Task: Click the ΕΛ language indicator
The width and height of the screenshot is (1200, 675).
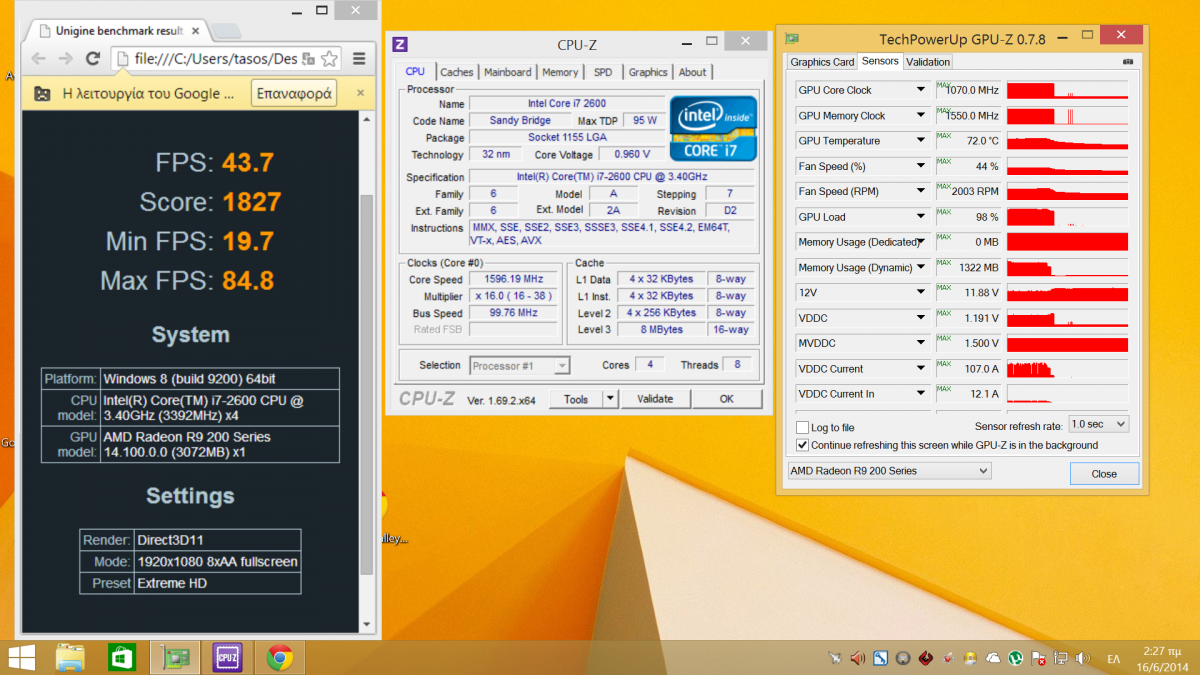Action: 1113,658
